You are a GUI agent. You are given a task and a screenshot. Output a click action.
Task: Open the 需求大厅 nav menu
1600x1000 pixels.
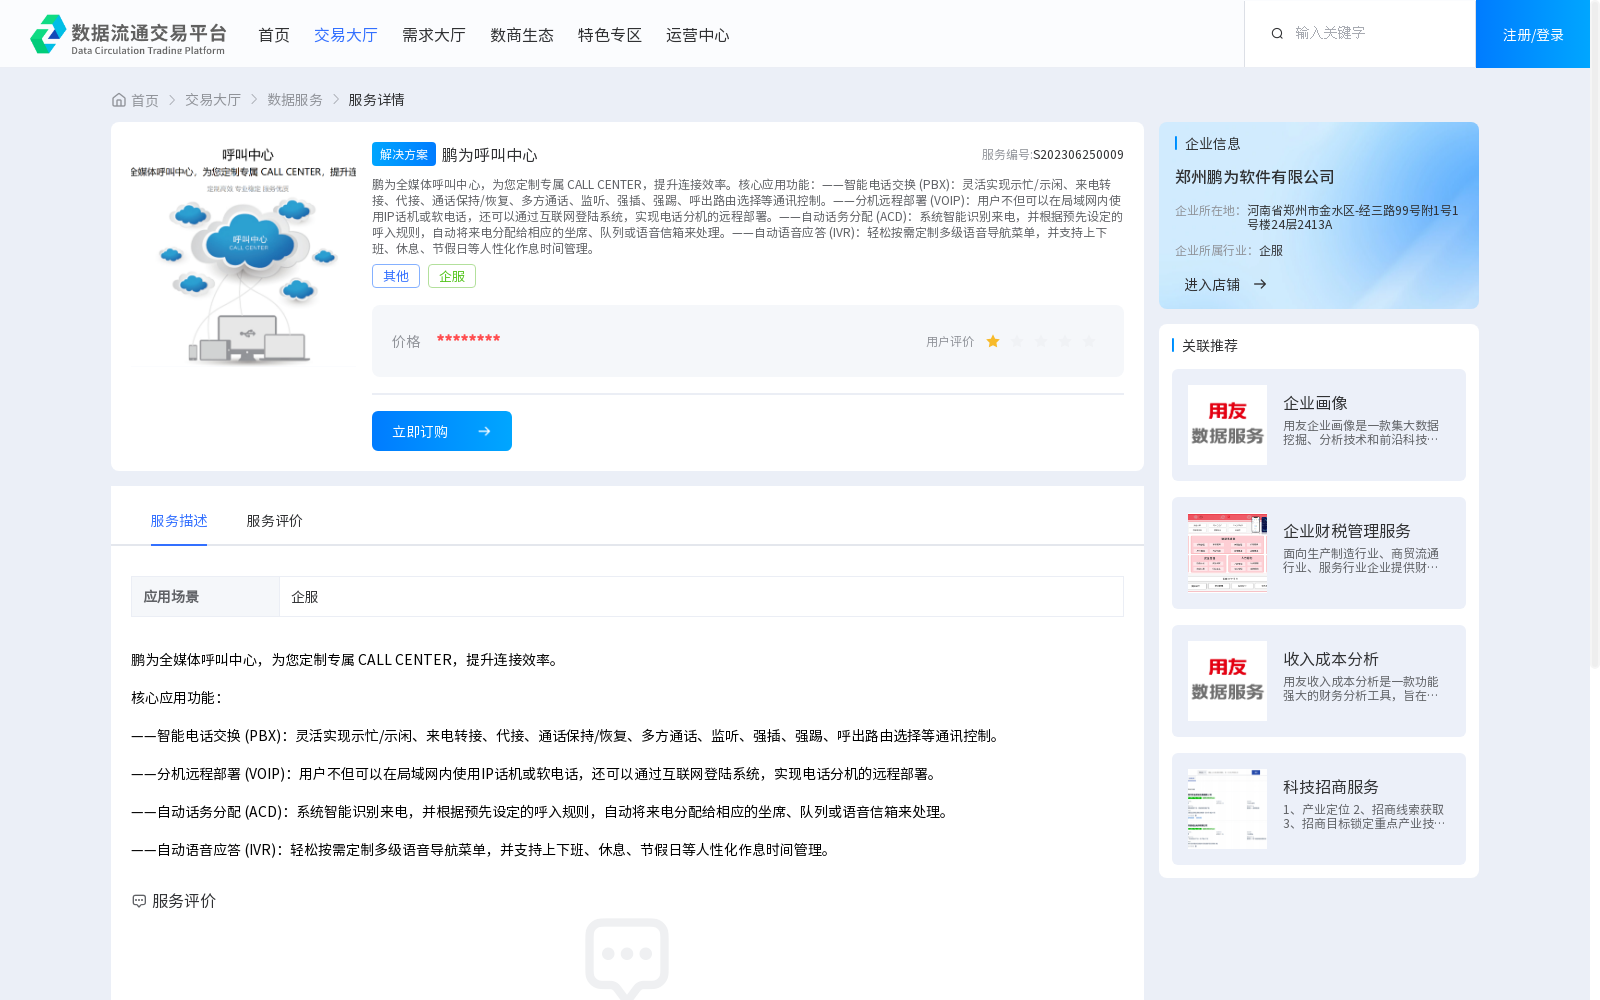pyautogui.click(x=434, y=35)
